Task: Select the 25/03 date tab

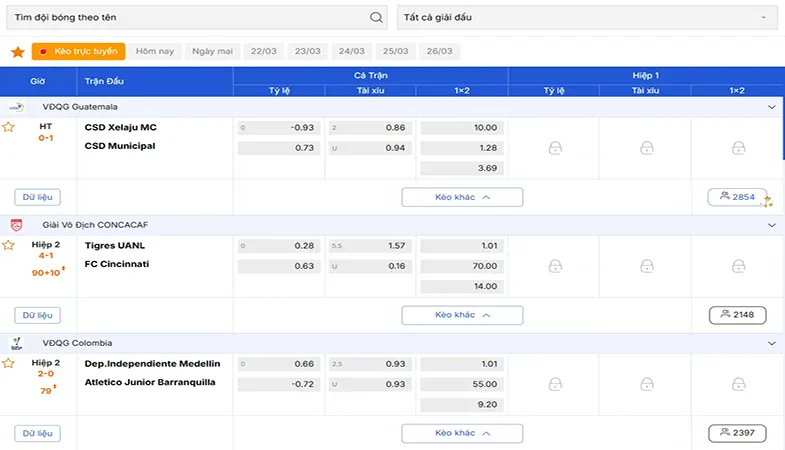Action: (396, 52)
